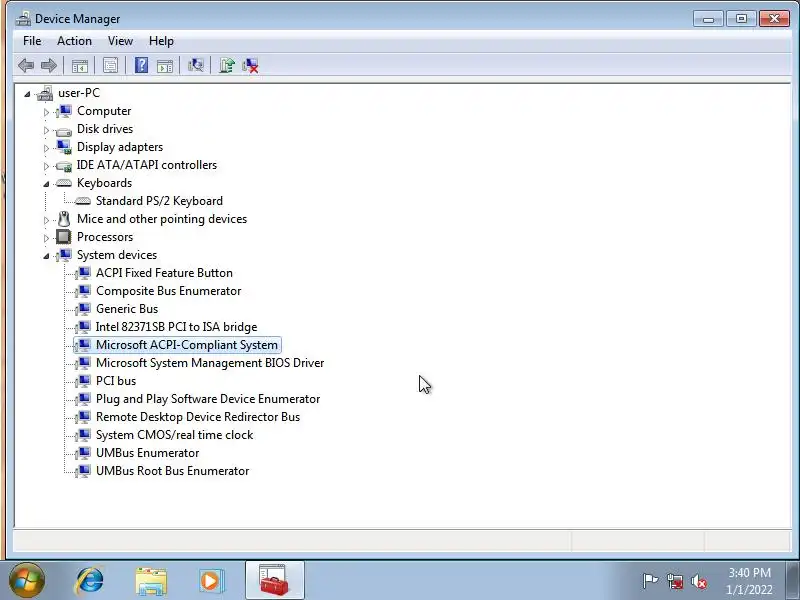The image size is (800, 600).
Task: Click Scan for hardware changes icon
Action: point(195,65)
